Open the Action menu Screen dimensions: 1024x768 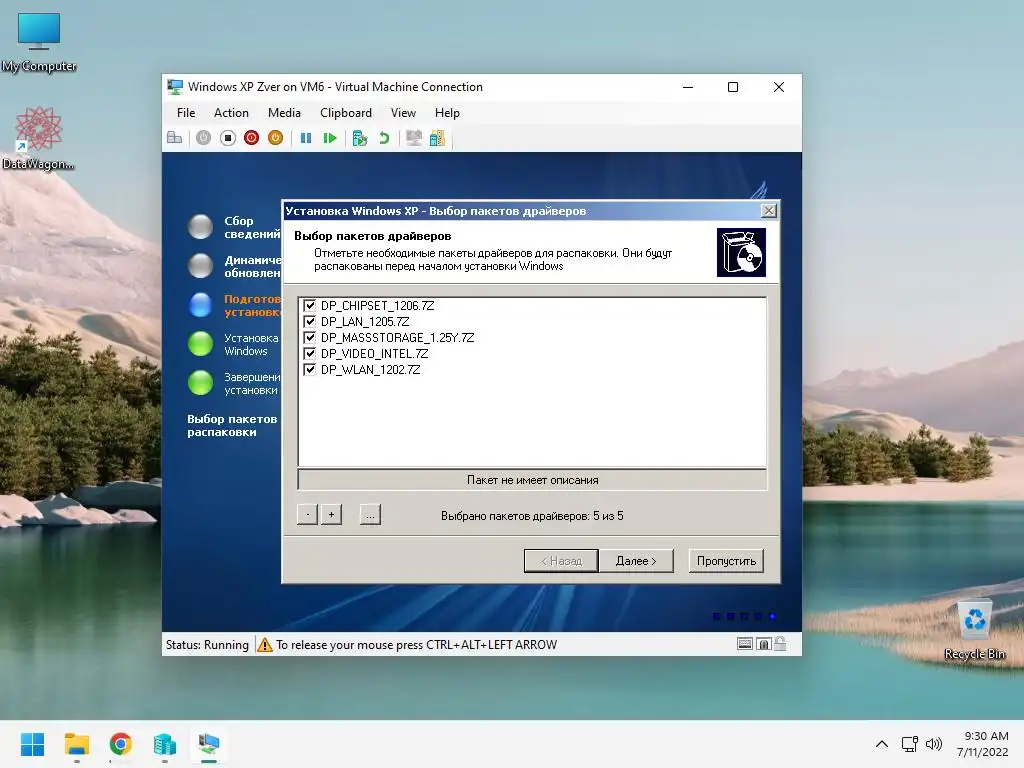231,112
